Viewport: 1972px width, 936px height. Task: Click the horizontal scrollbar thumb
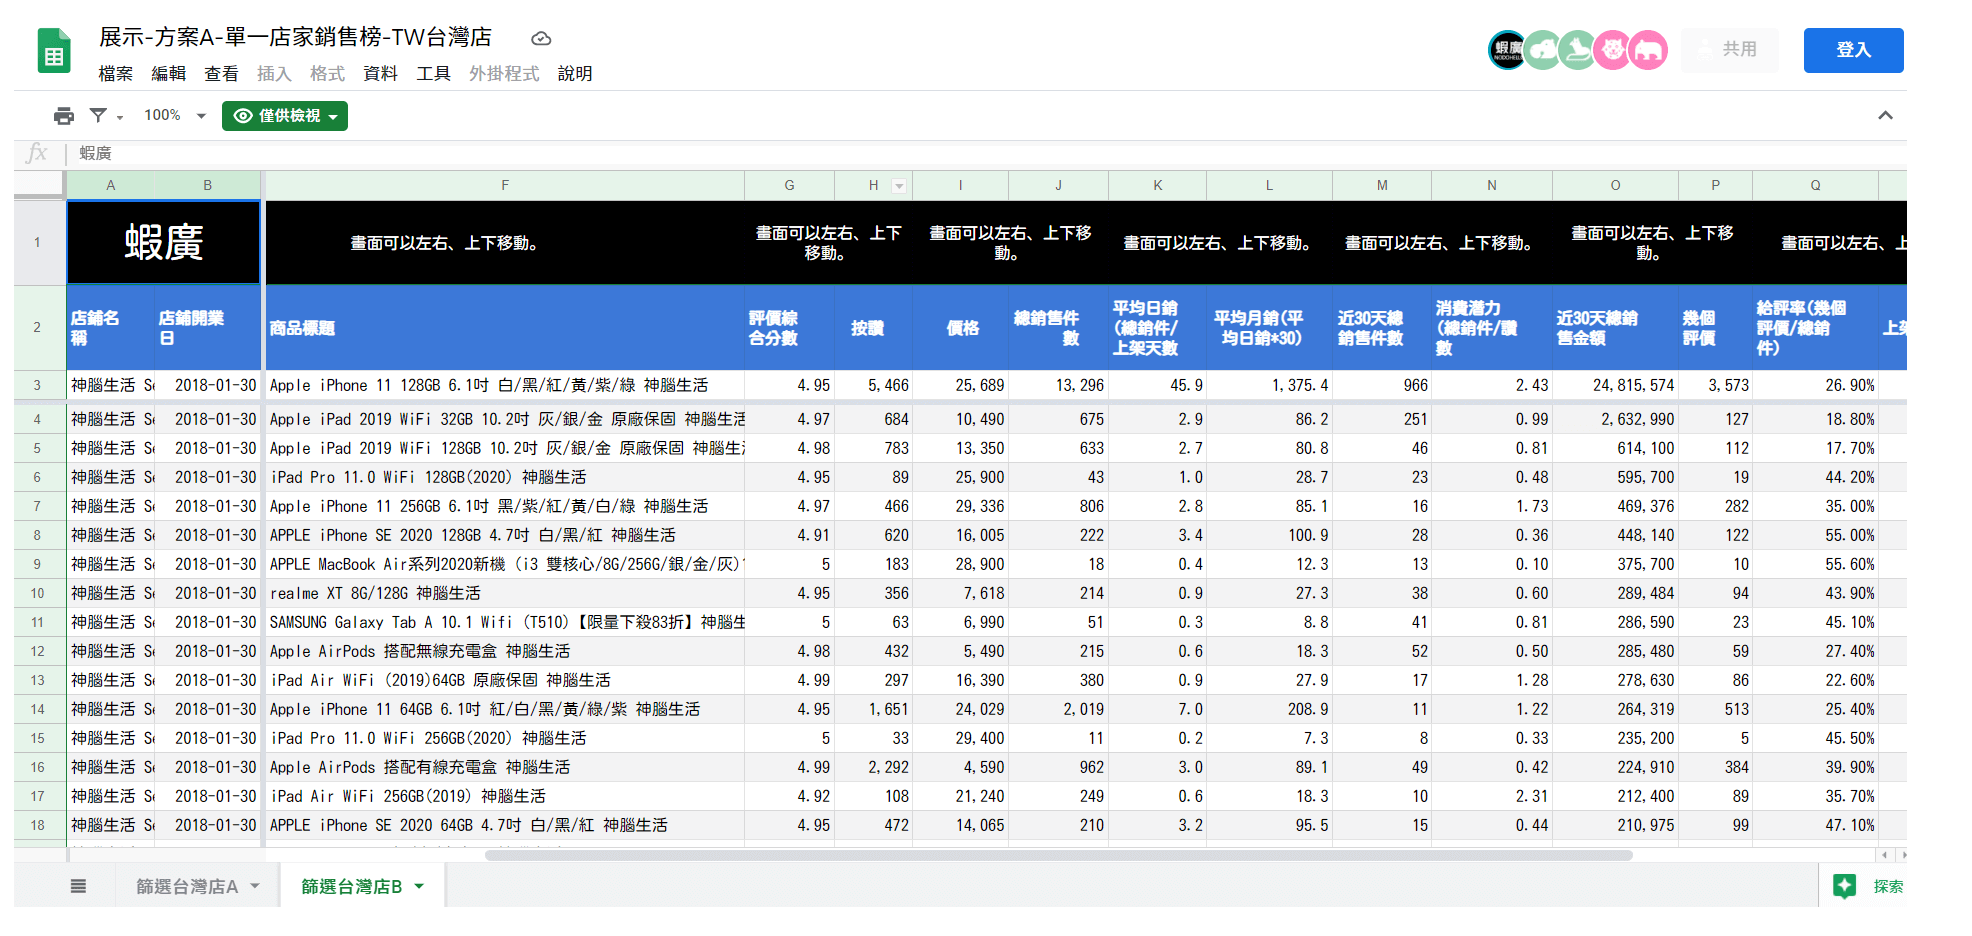pos(1058,855)
